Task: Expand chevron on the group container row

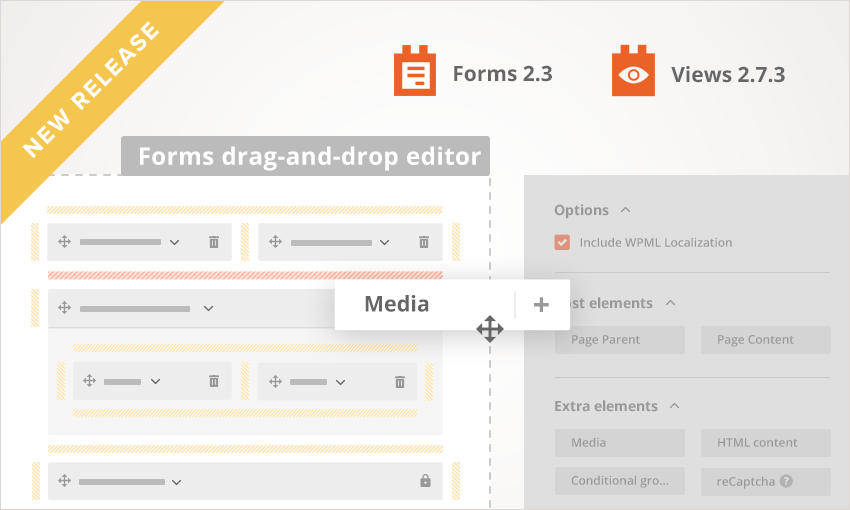Action: pyautogui.click(x=208, y=308)
